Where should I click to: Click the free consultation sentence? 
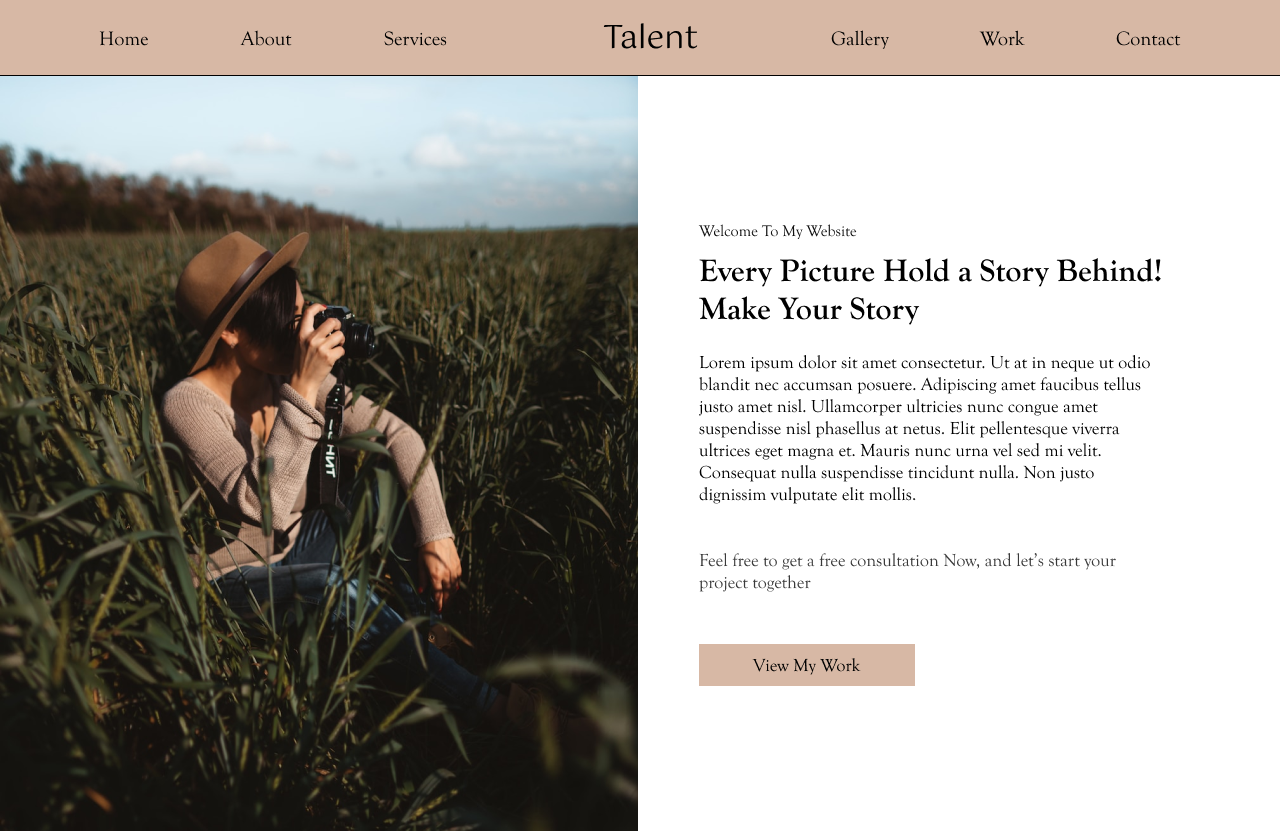[907, 571]
